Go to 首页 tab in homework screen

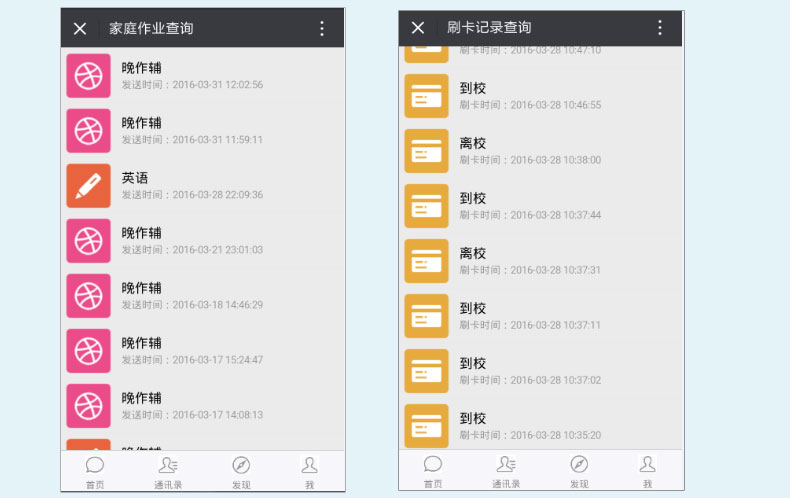pyautogui.click(x=95, y=472)
